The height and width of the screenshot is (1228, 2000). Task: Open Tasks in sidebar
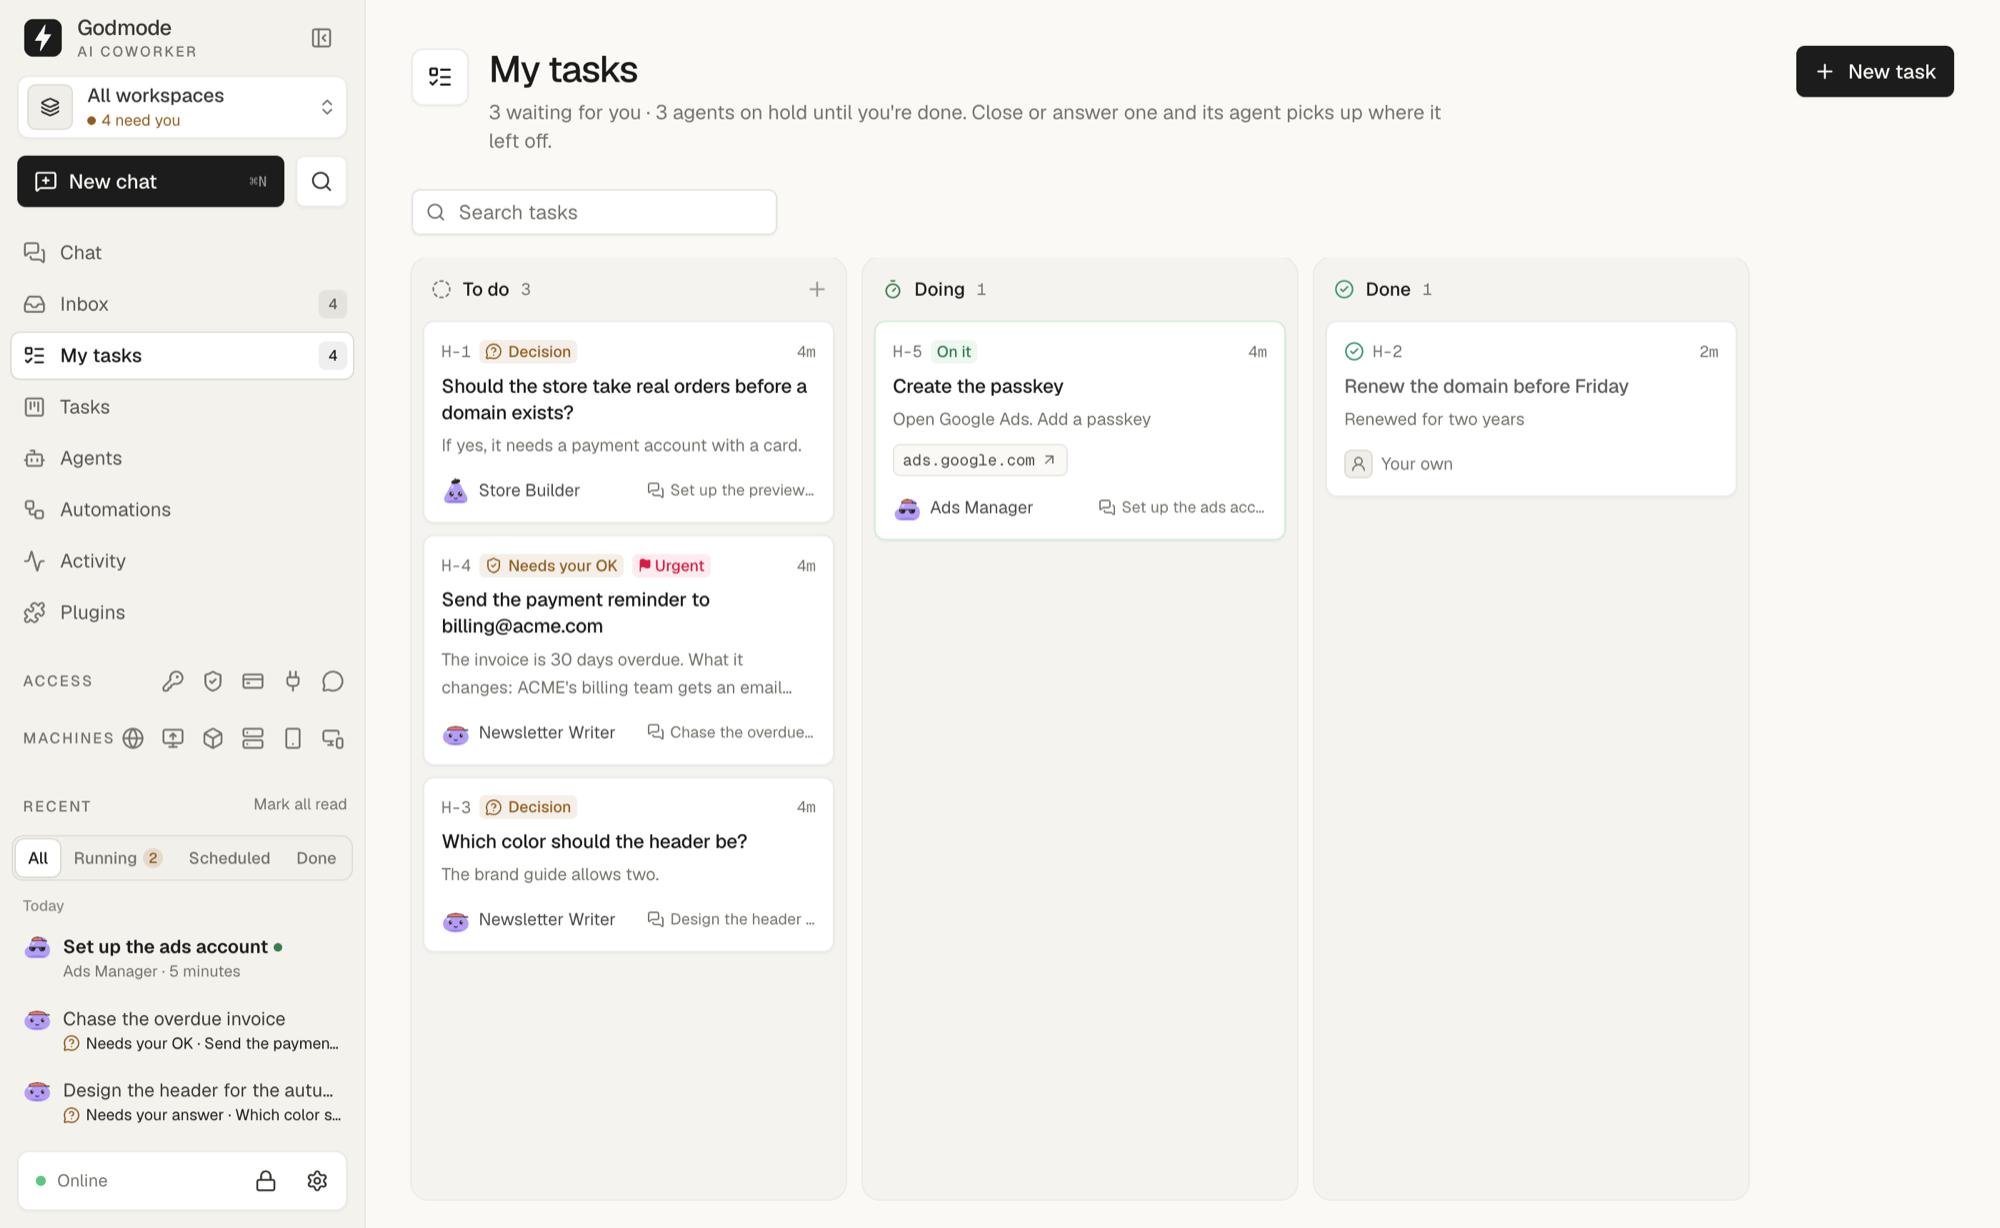[x=182, y=407]
